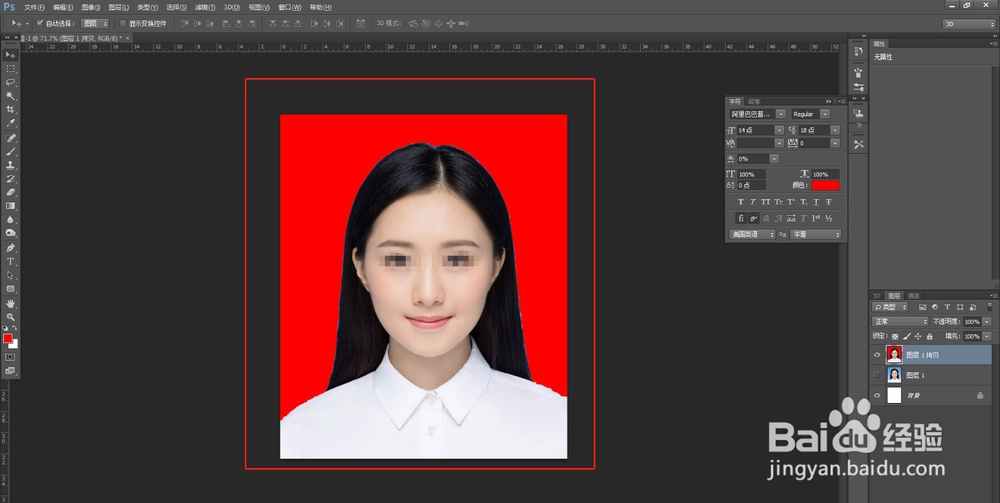Select the Healing Brush tool
This screenshot has width=1000, height=503.
[x=10, y=138]
